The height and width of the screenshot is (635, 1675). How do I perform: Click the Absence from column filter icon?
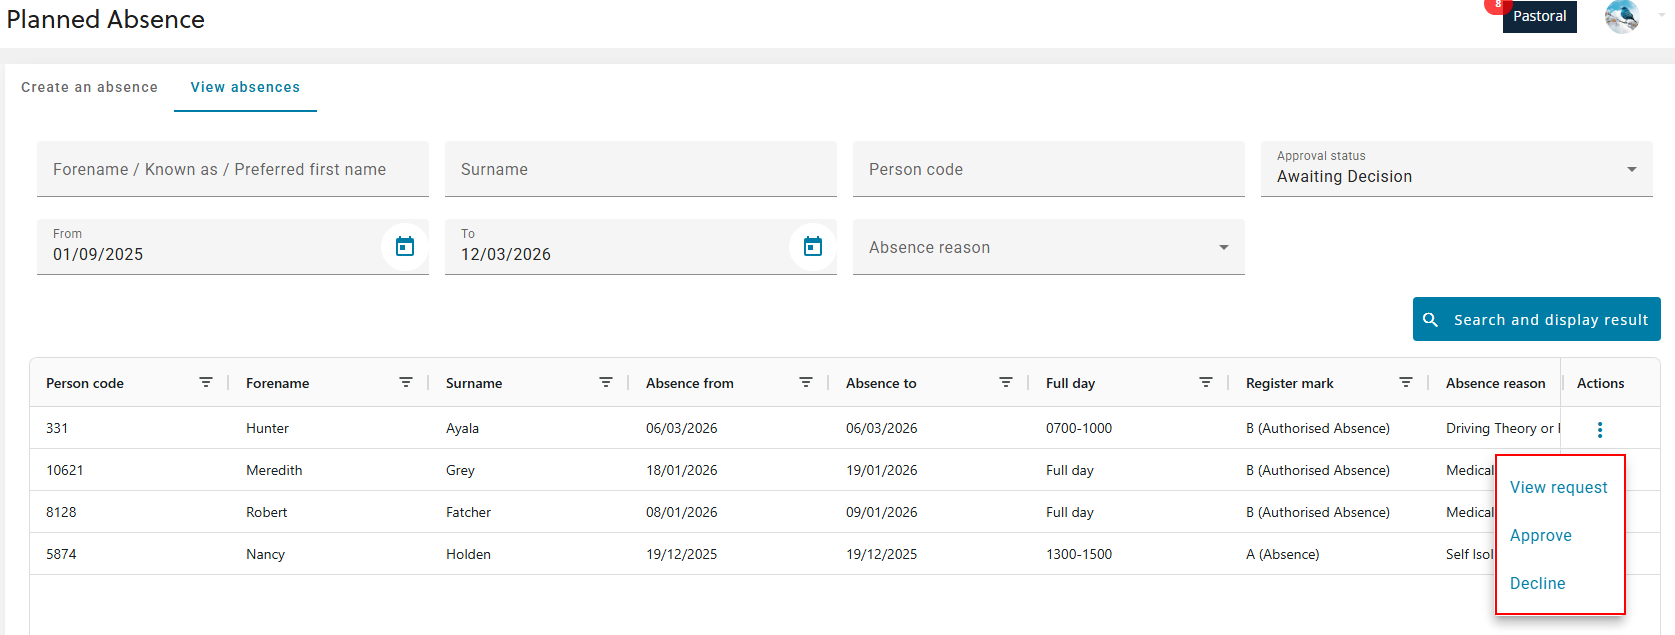[x=806, y=383]
